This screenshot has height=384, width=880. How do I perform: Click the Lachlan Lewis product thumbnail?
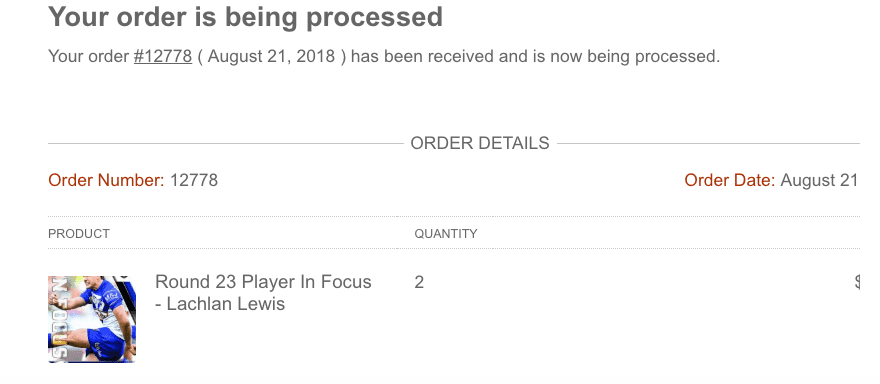tap(92, 319)
